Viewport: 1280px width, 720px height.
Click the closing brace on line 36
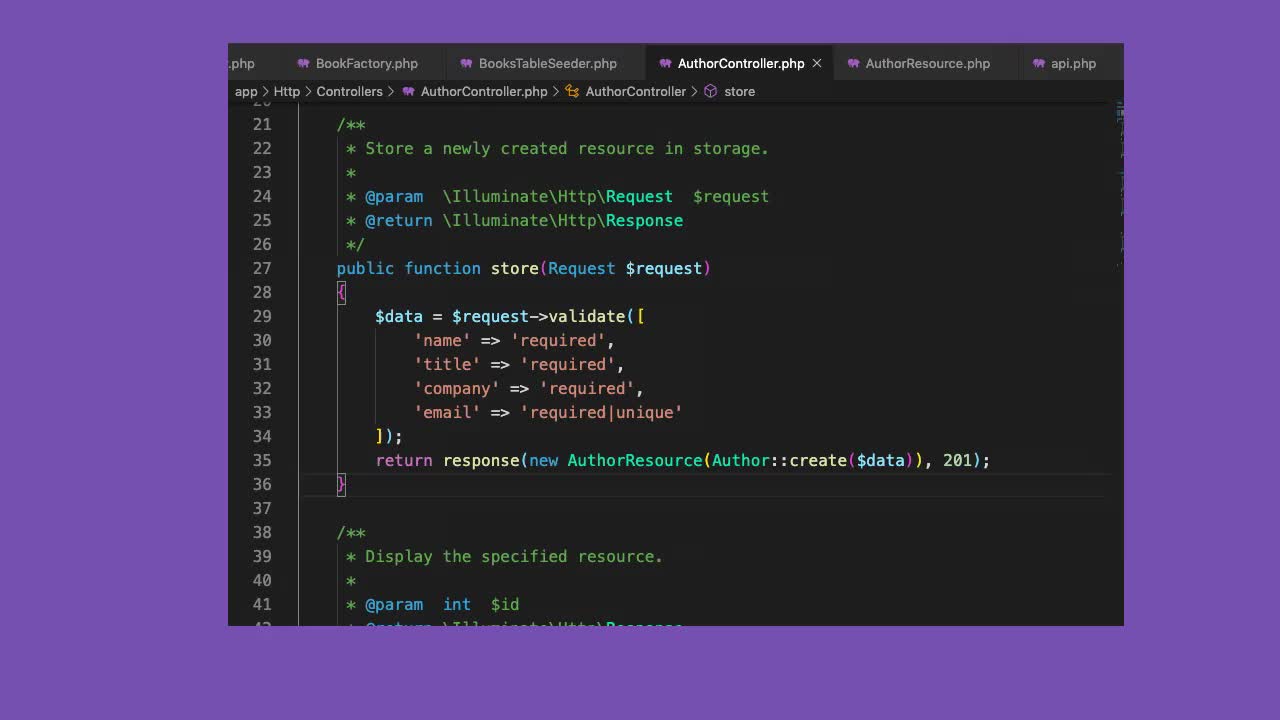pyautogui.click(x=341, y=484)
